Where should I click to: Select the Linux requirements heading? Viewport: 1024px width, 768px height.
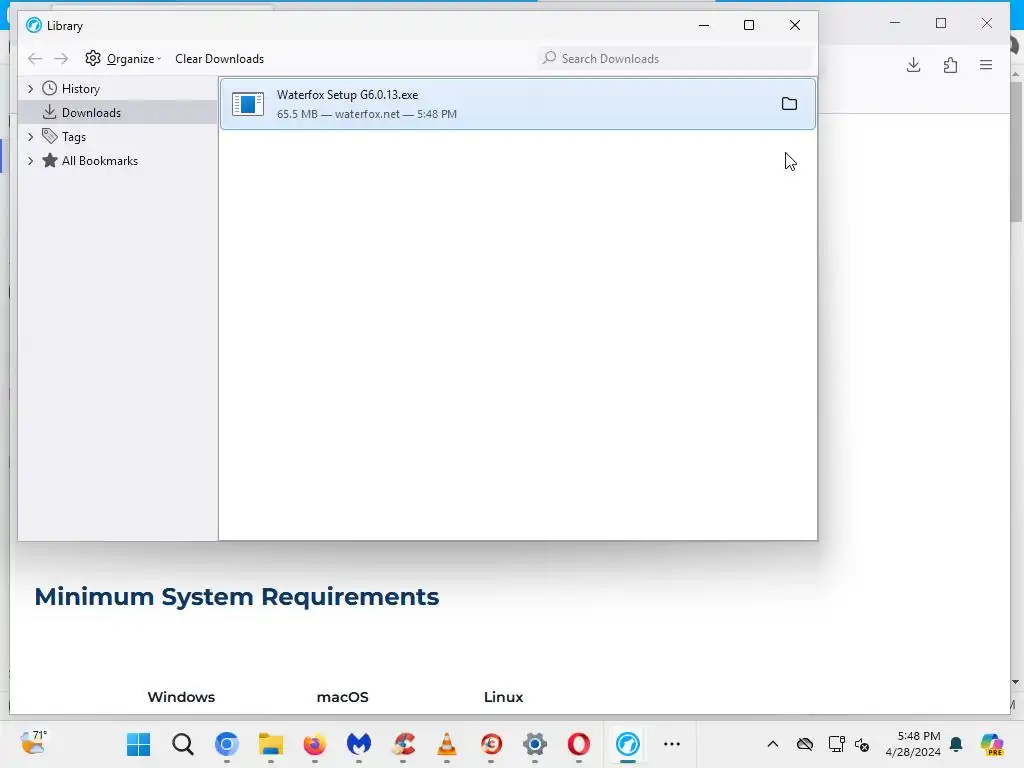[x=504, y=697]
